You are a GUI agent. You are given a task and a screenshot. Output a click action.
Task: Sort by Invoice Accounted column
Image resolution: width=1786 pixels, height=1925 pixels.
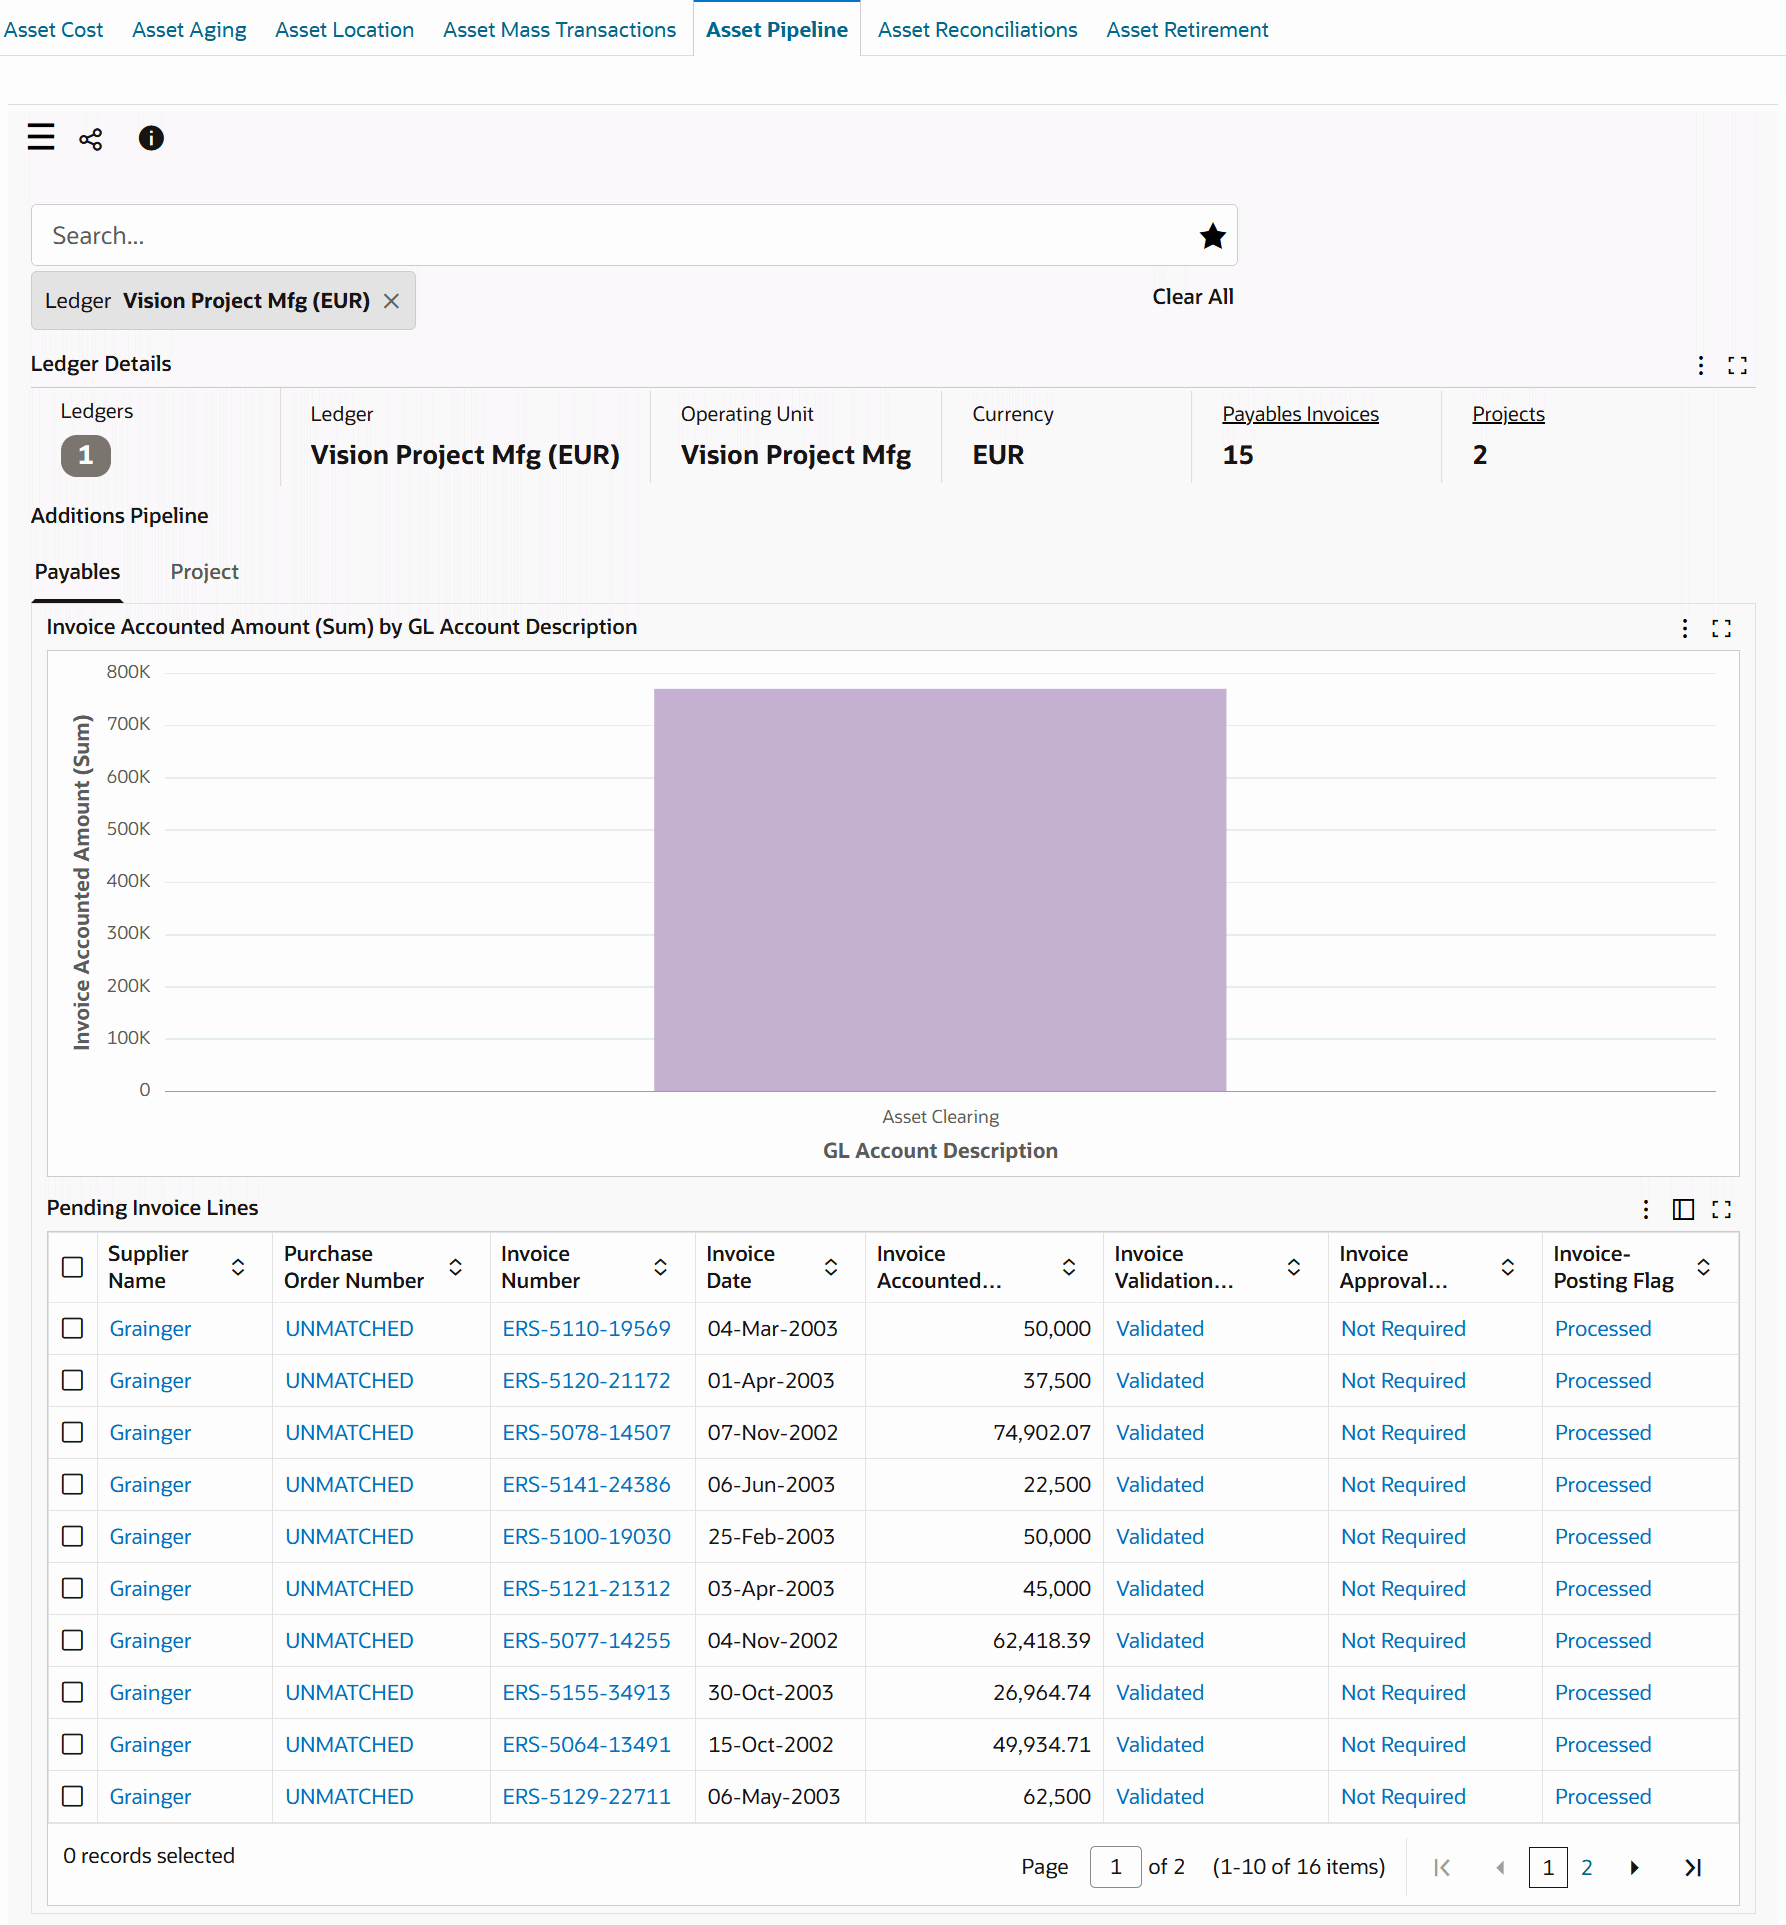(1069, 1267)
